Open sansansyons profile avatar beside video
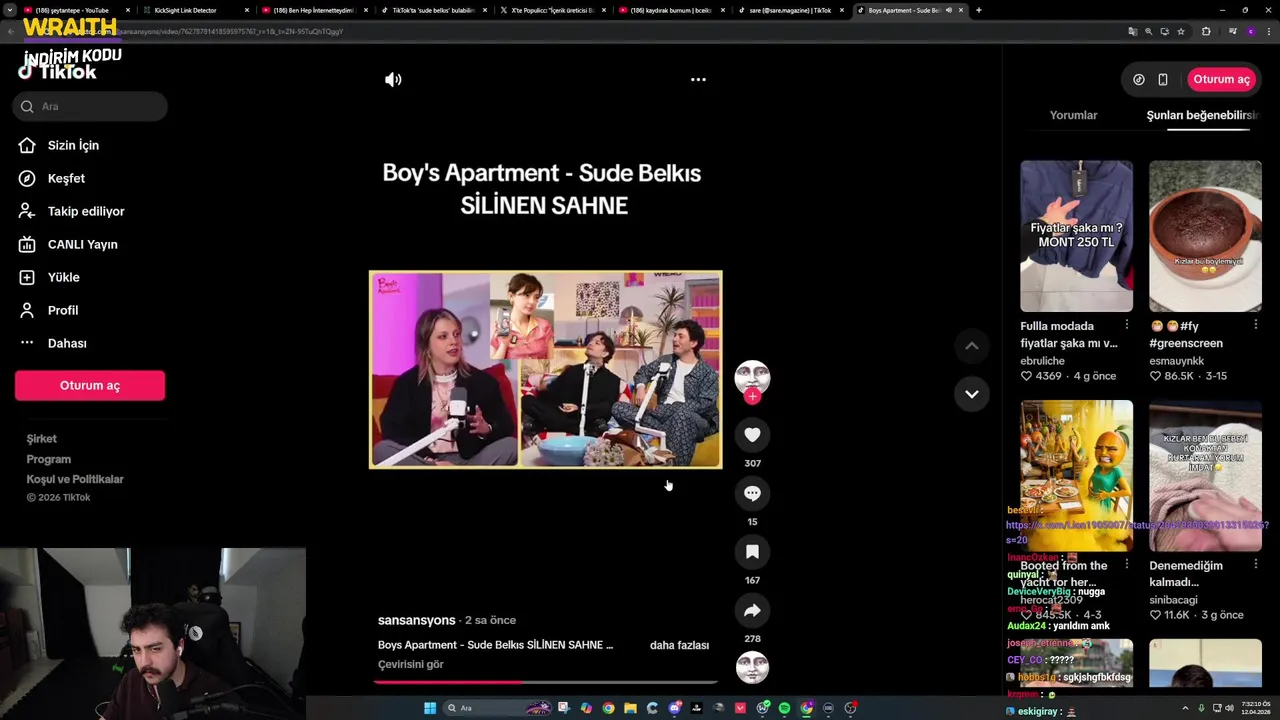 click(x=752, y=376)
